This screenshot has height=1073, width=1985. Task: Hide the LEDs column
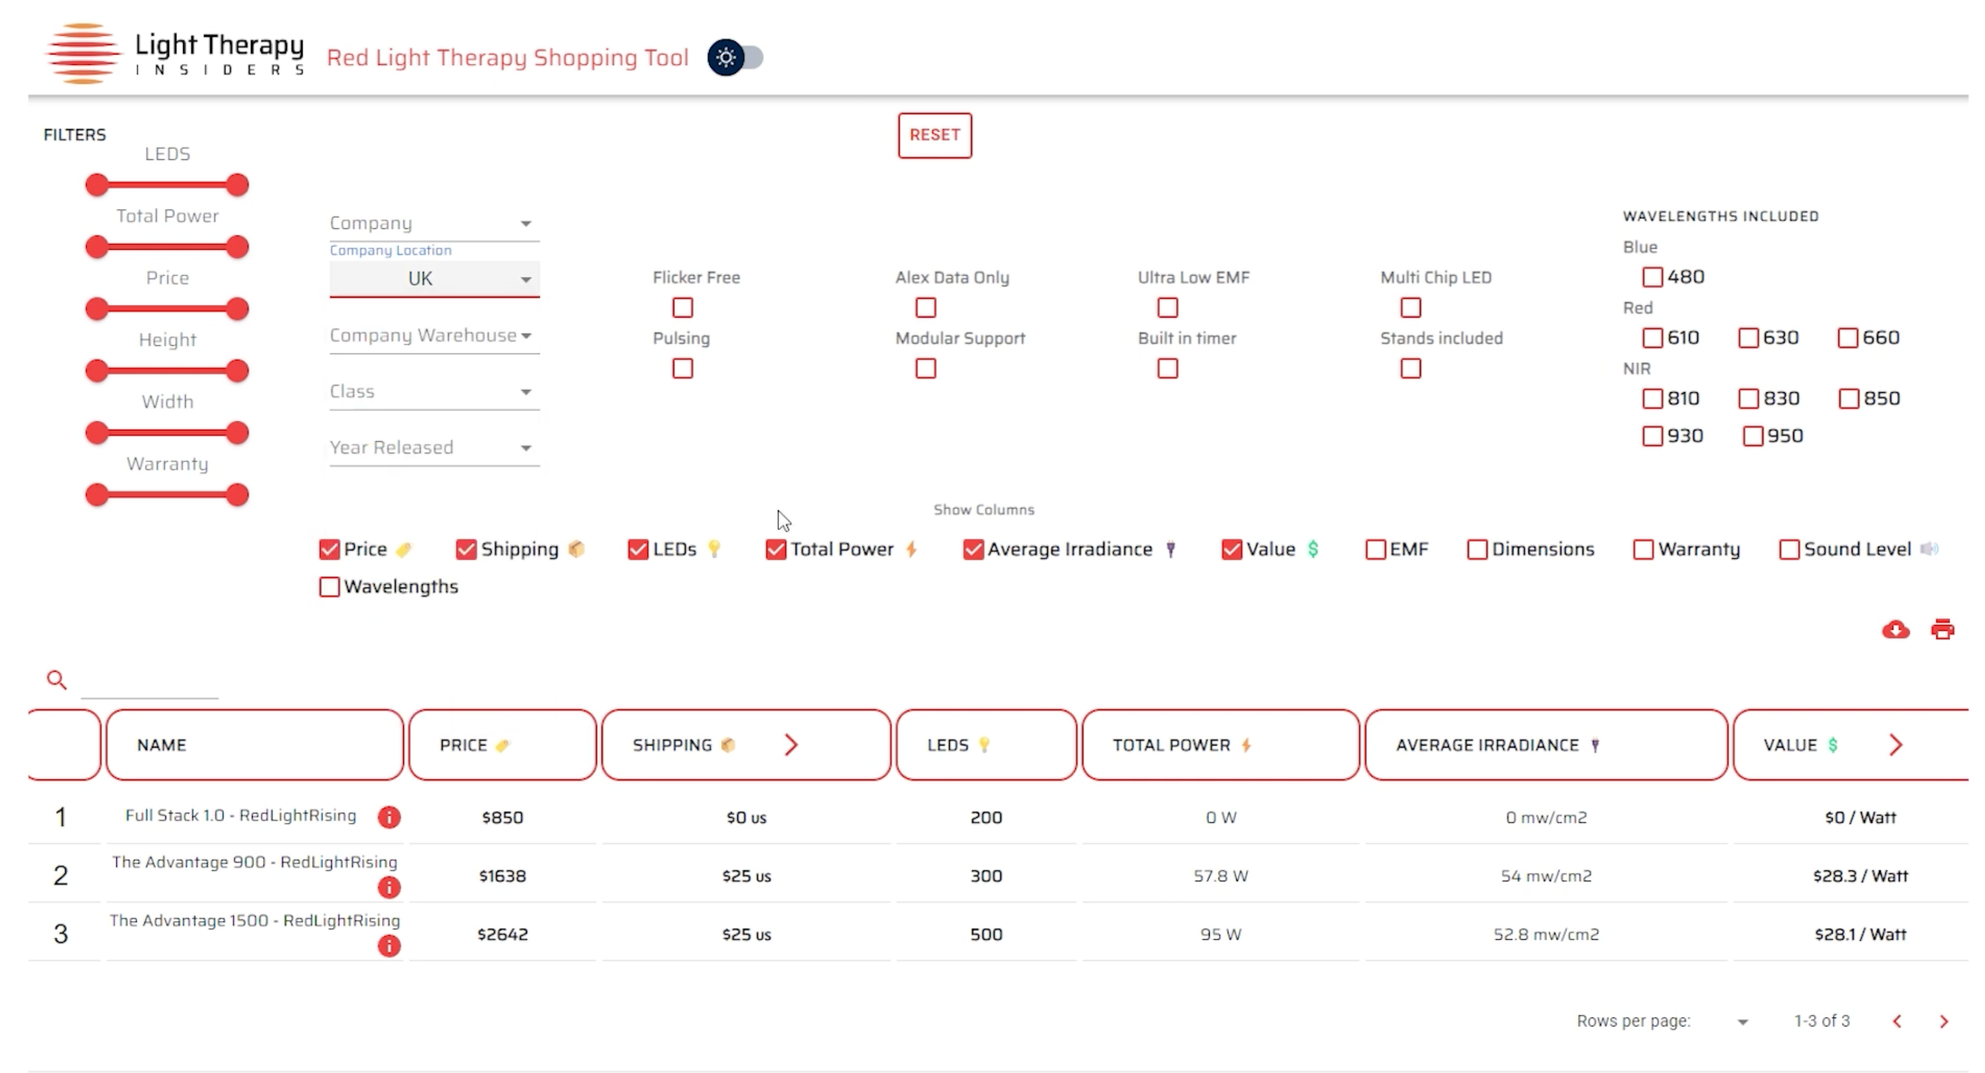638,550
